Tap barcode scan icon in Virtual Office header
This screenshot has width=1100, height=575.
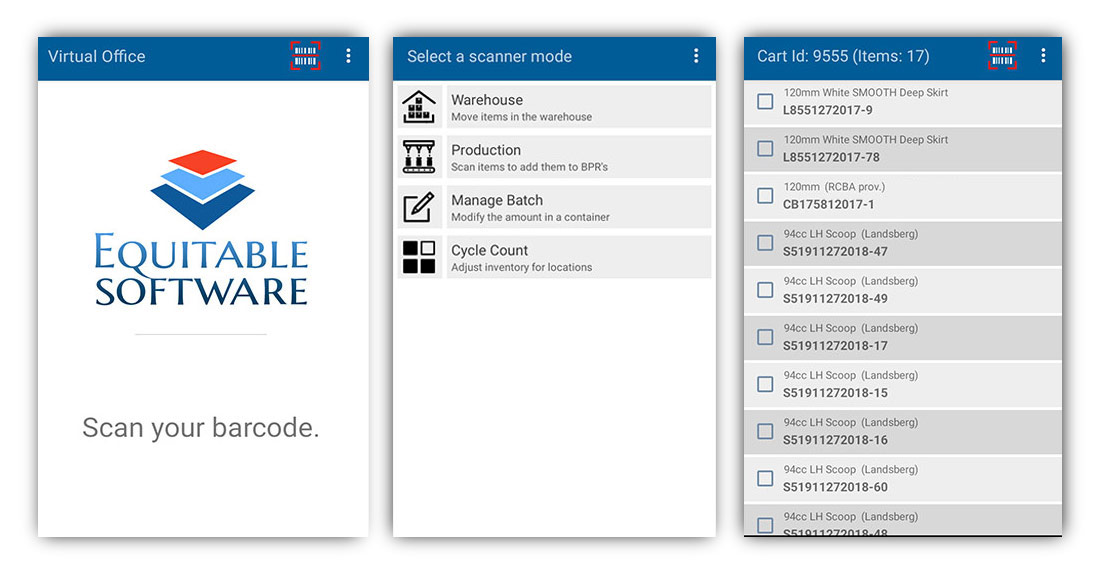tap(305, 56)
